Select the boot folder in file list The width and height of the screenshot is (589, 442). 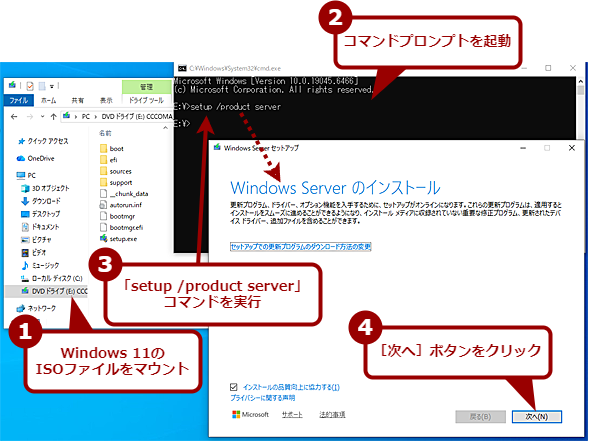pos(112,148)
